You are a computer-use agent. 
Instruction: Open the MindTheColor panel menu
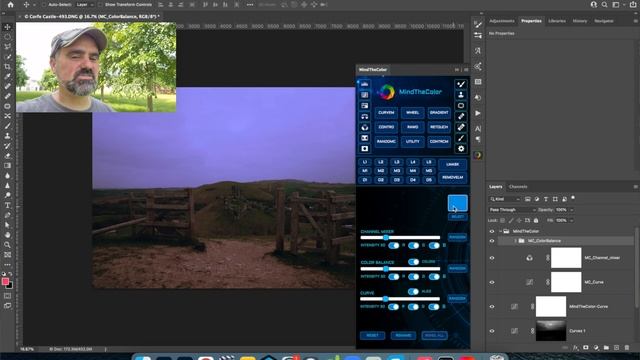(466, 70)
